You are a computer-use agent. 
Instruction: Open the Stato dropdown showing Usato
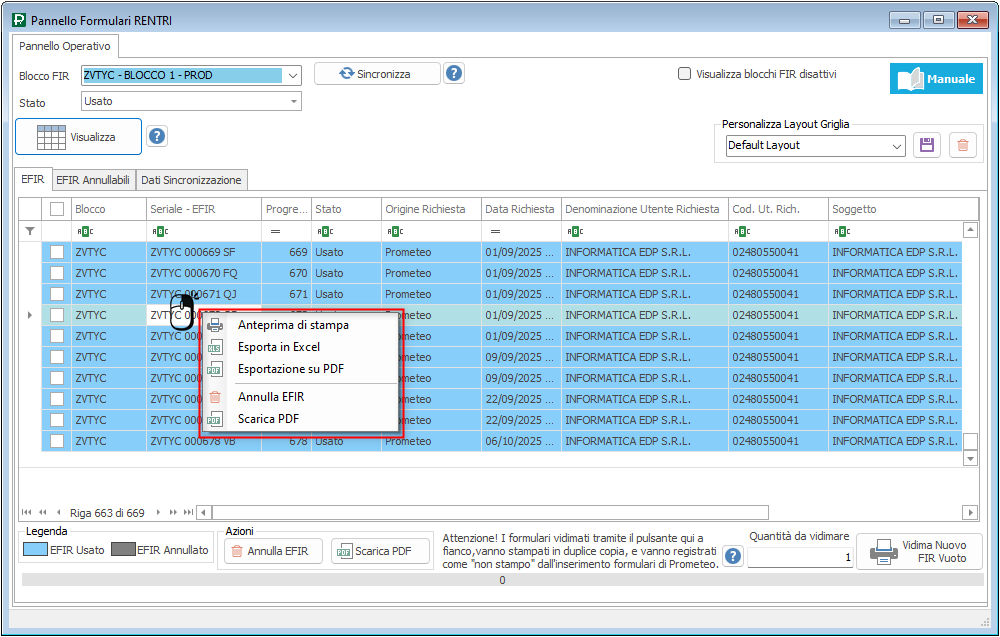tap(293, 101)
